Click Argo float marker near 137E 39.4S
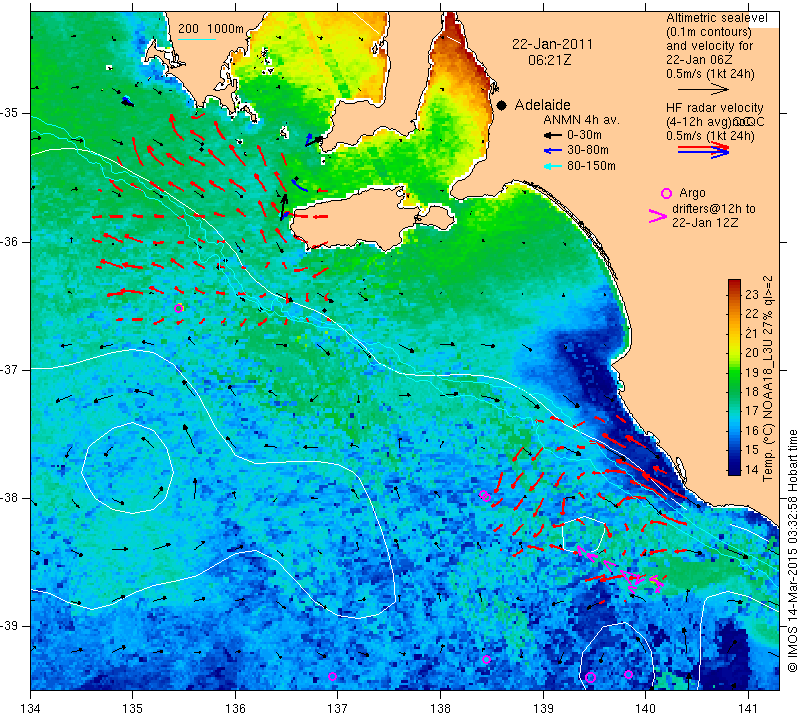 pyautogui.click(x=332, y=676)
